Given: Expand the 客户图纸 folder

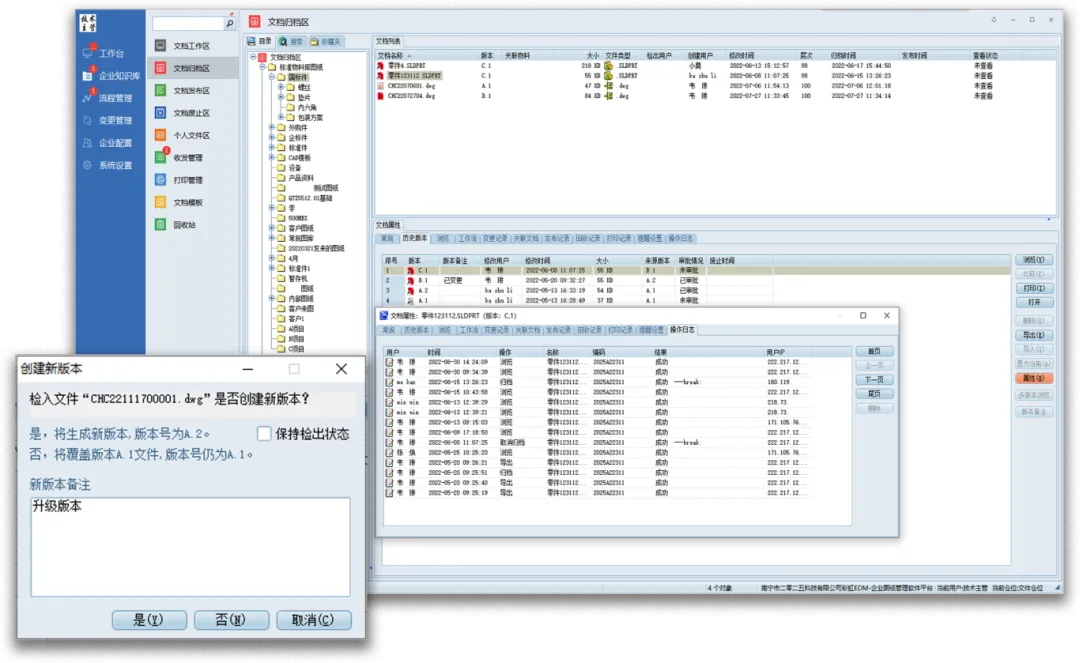Looking at the screenshot, I should point(272,228).
